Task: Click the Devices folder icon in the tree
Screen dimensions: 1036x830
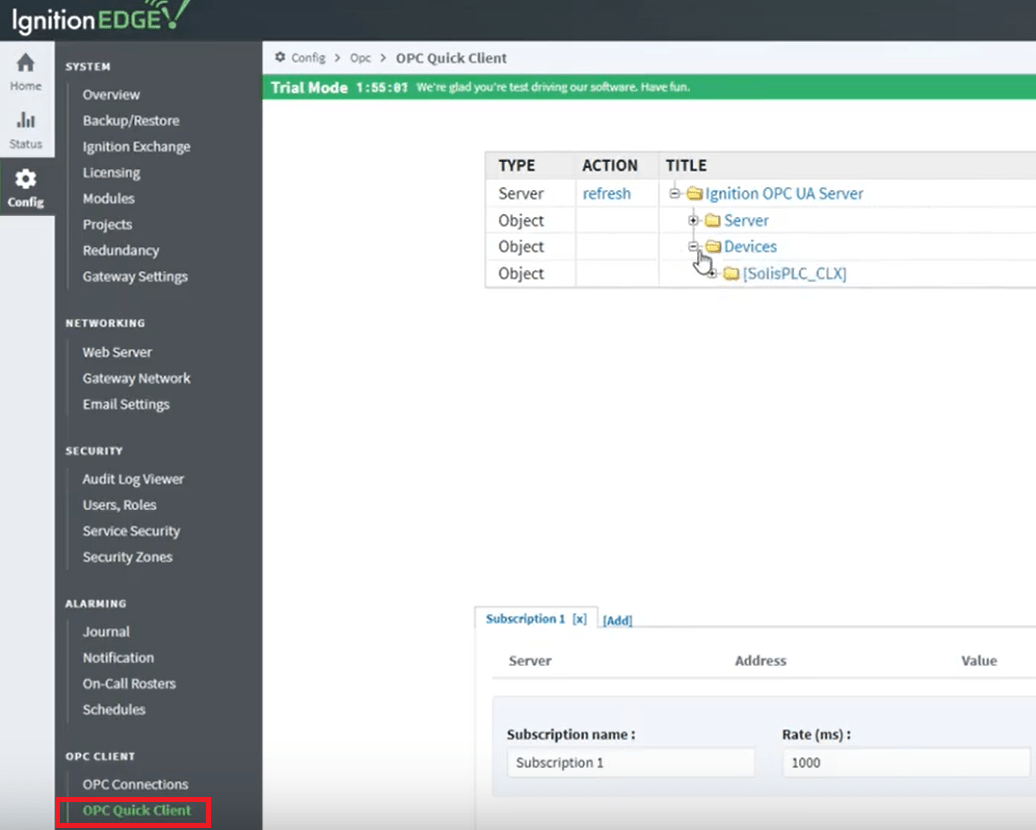Action: coord(712,246)
